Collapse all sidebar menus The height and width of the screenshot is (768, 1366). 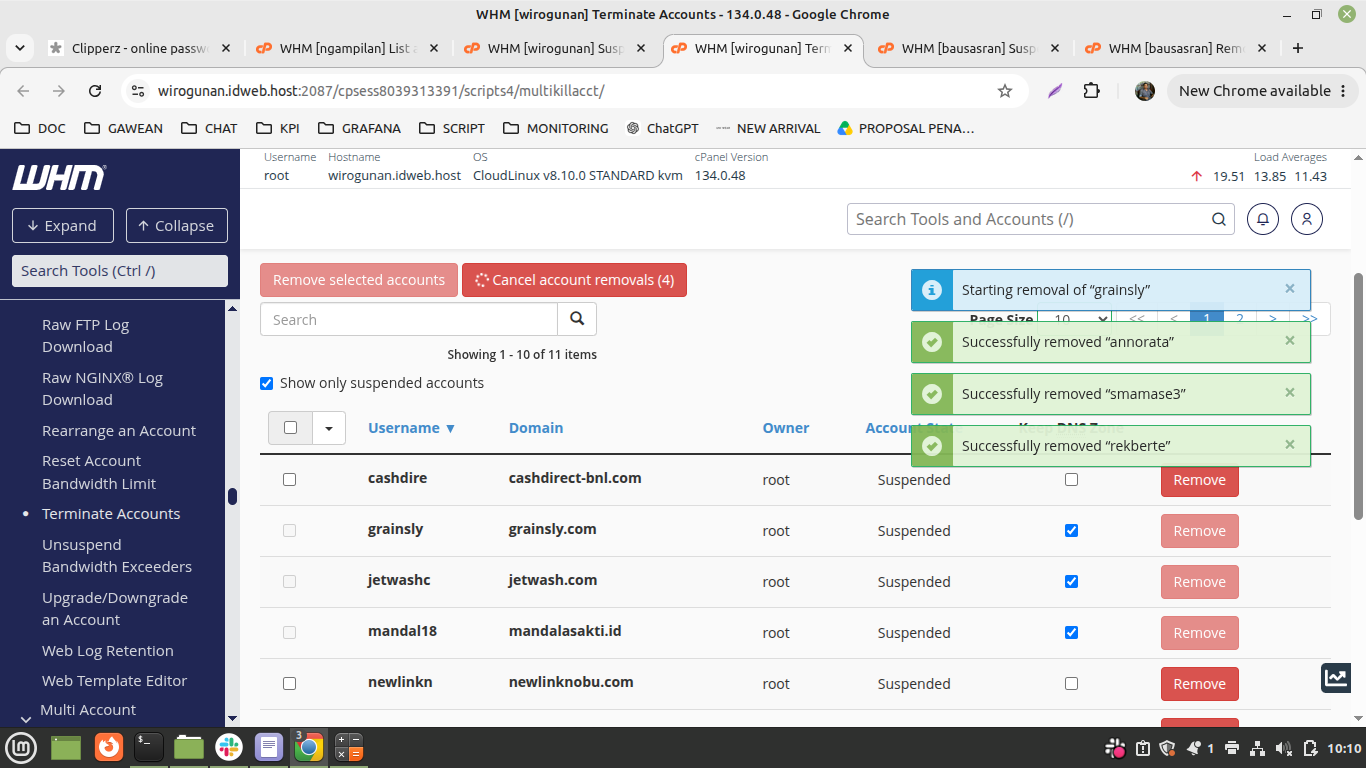point(177,225)
